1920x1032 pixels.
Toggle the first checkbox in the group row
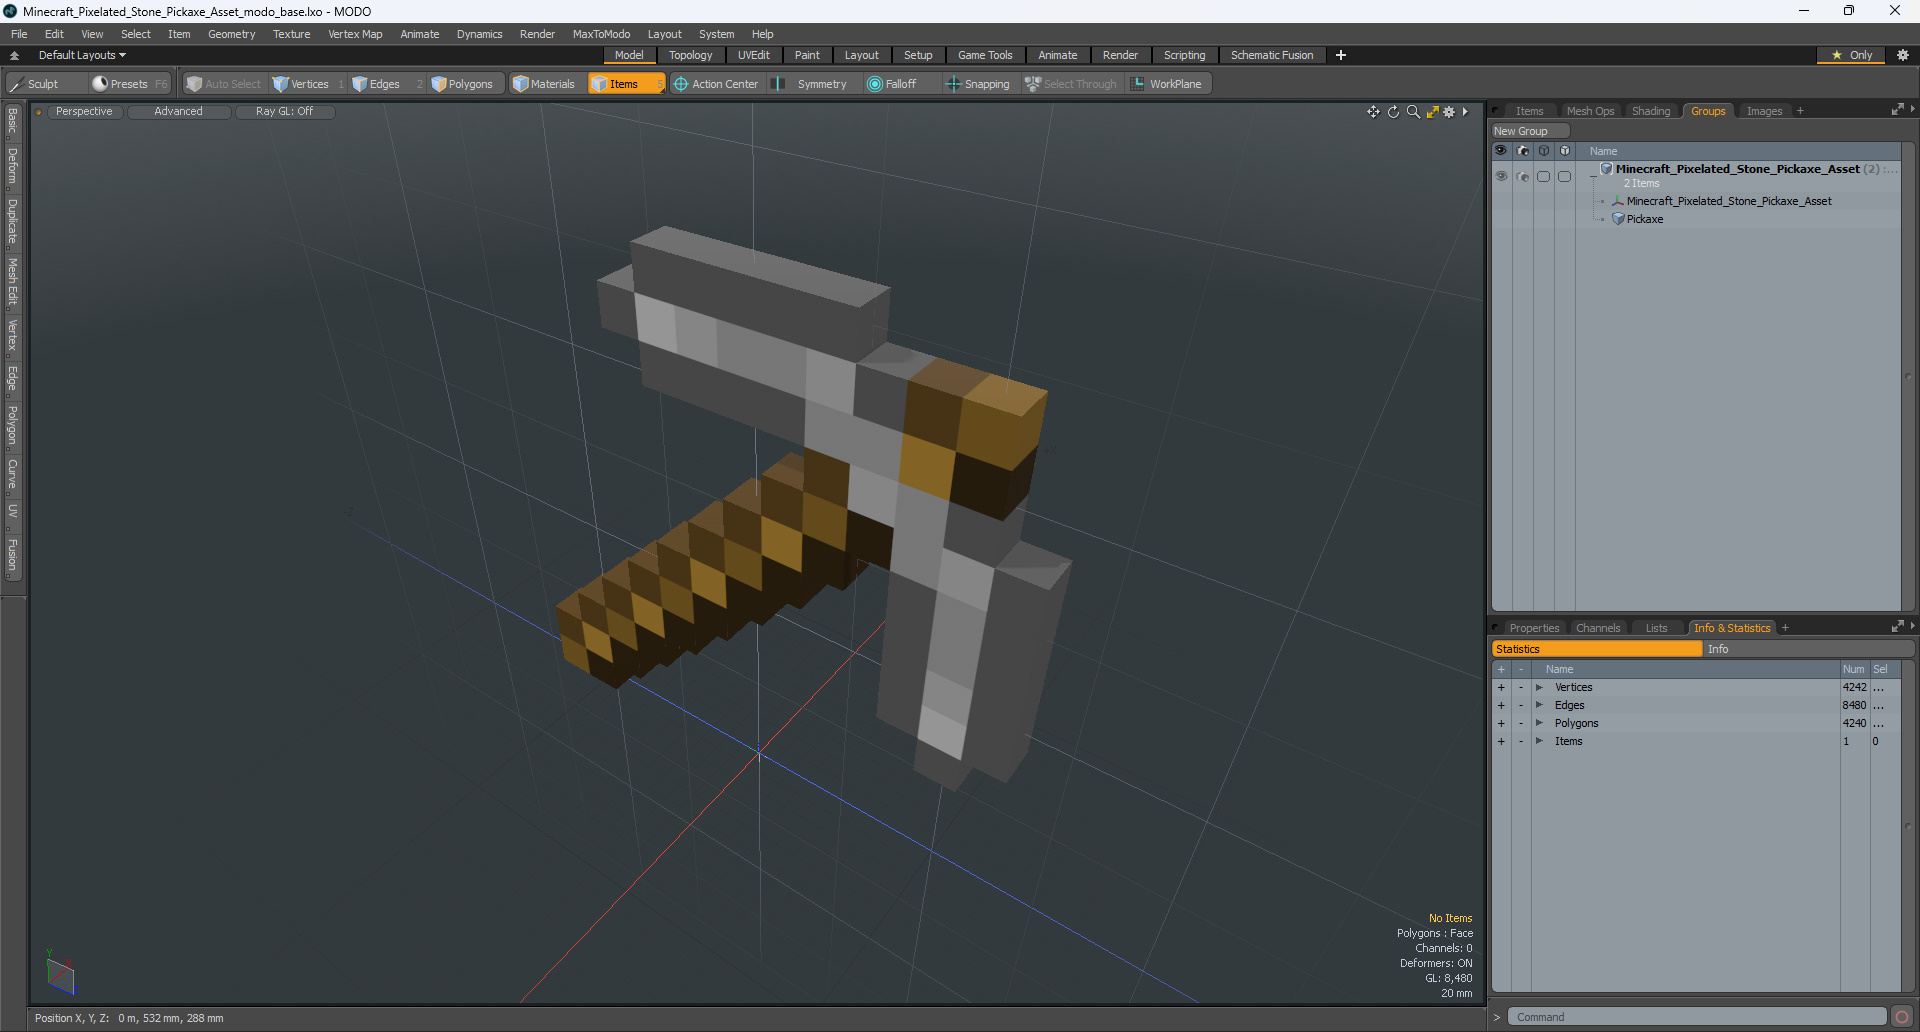tap(1544, 176)
